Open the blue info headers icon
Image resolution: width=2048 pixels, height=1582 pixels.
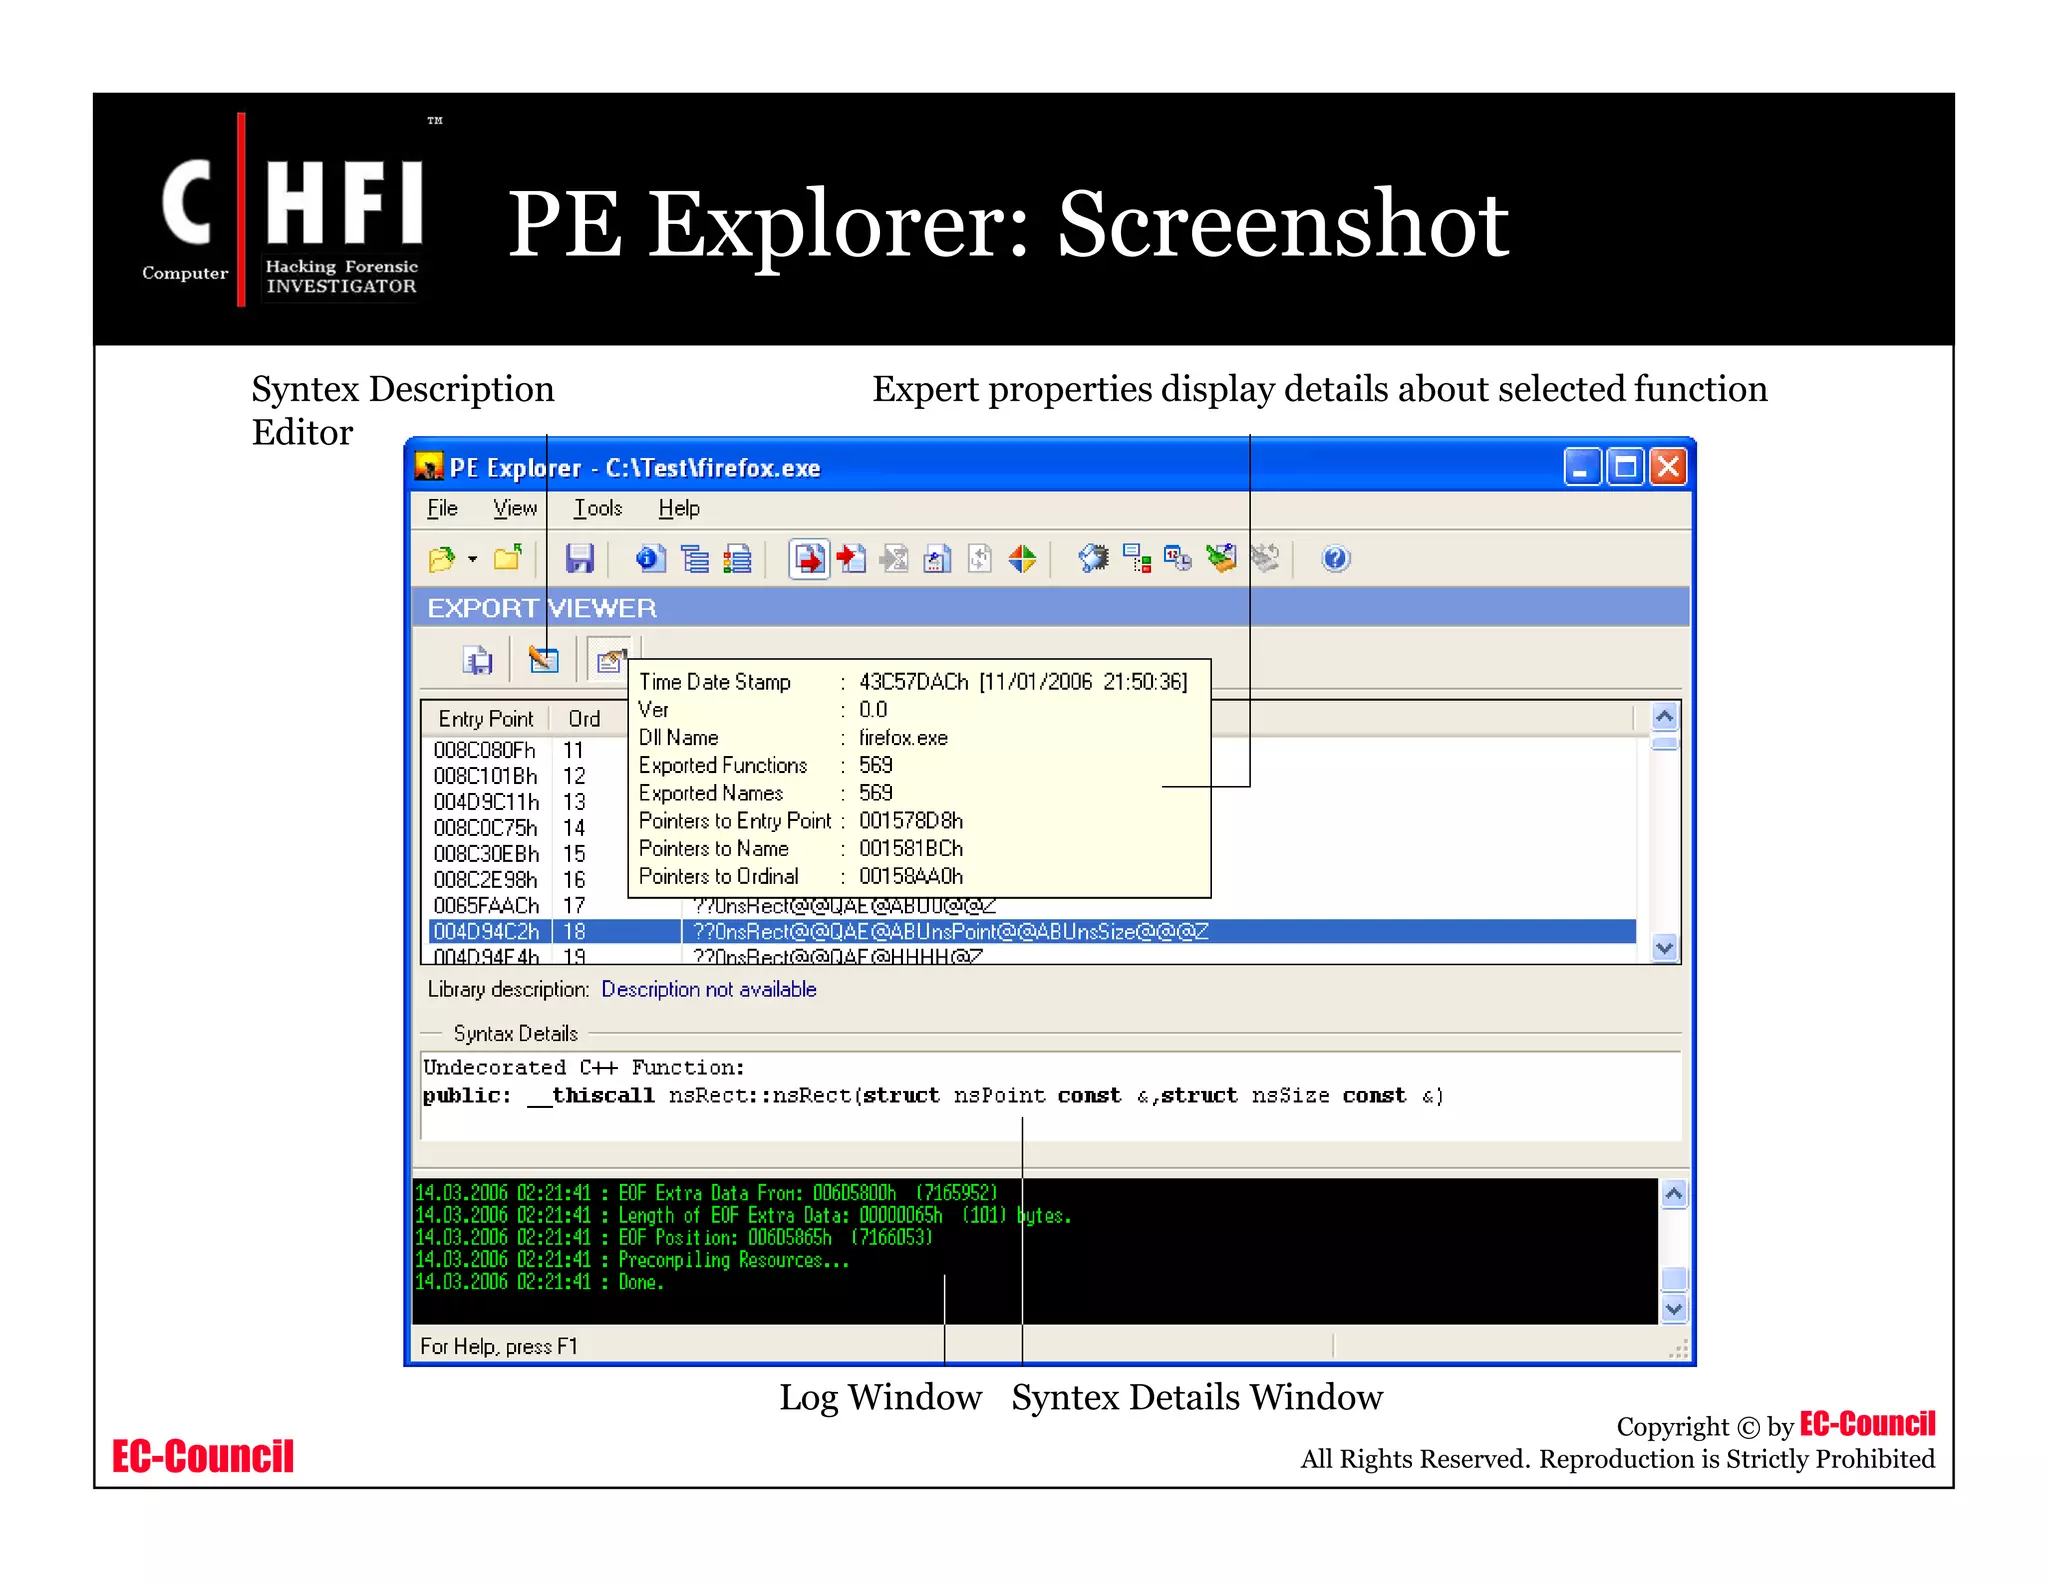(650, 559)
